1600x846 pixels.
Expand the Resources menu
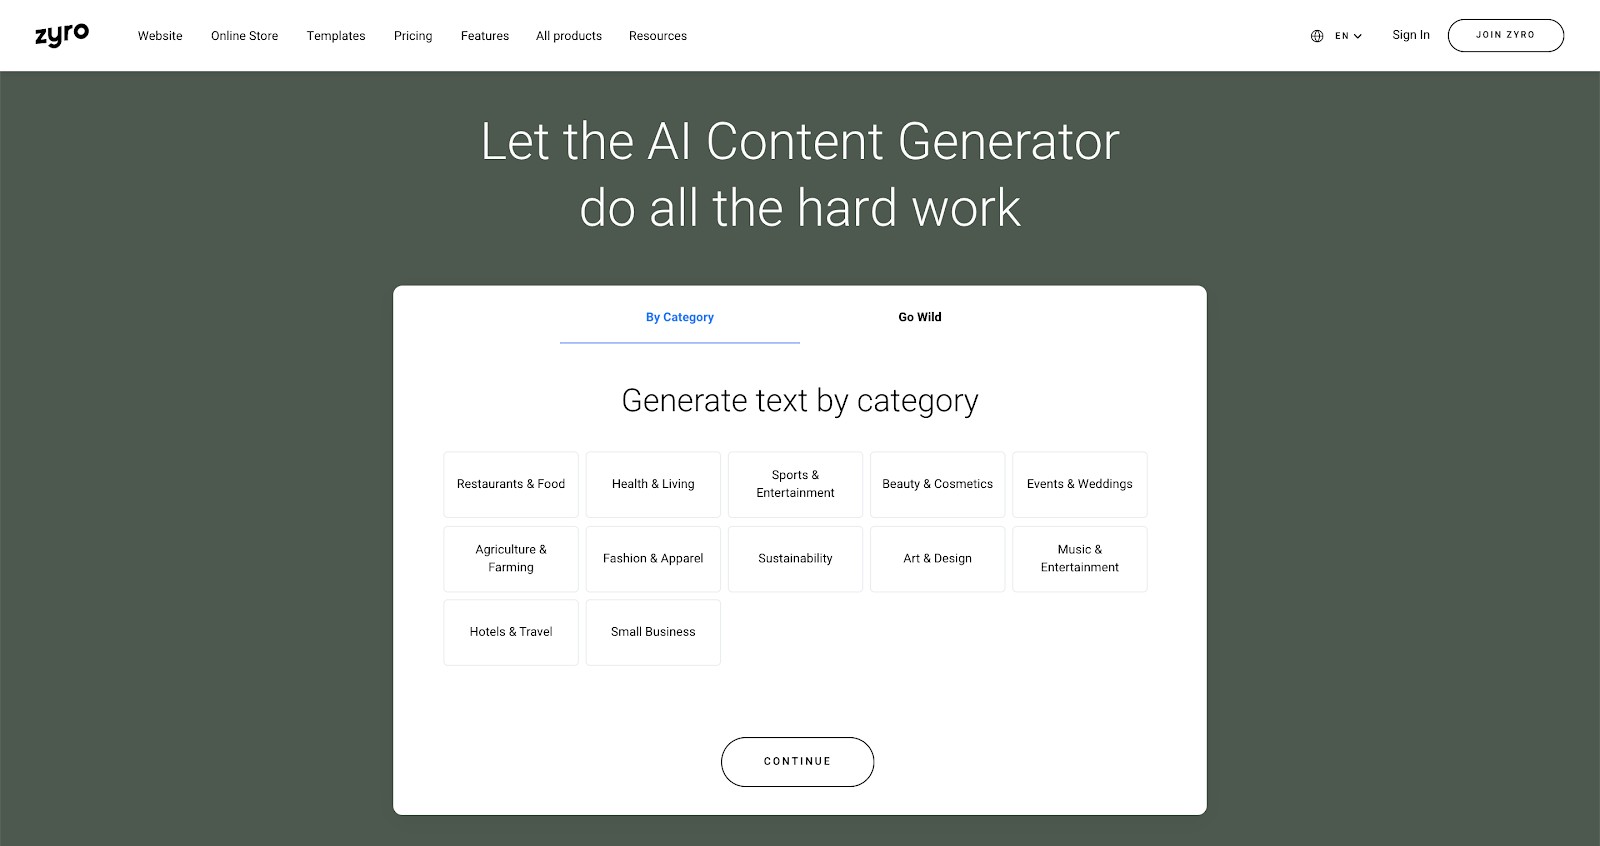click(658, 36)
